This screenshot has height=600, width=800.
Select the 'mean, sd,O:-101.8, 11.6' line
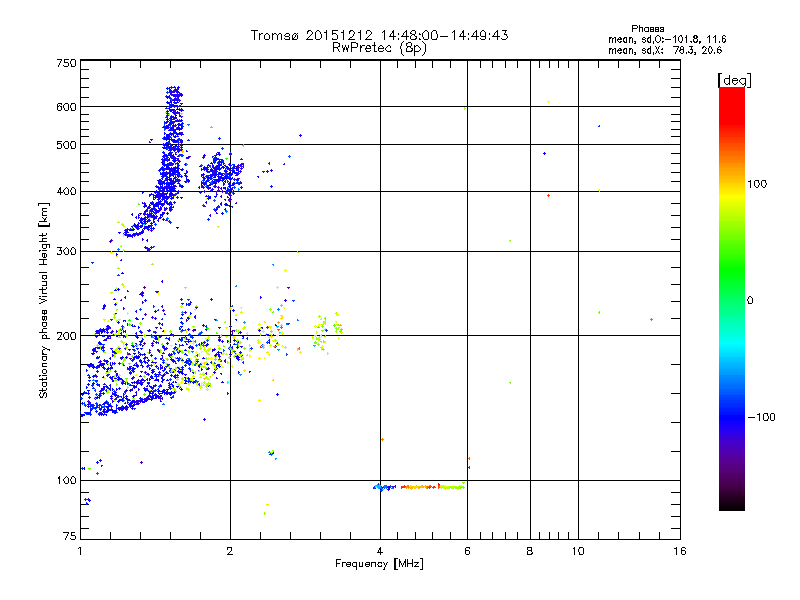[667, 39]
